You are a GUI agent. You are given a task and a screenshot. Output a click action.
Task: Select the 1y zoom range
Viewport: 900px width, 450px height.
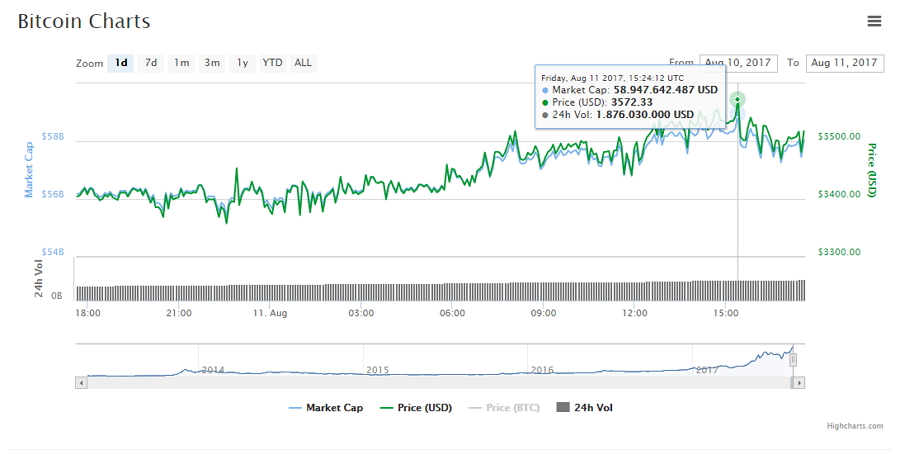pyautogui.click(x=243, y=63)
